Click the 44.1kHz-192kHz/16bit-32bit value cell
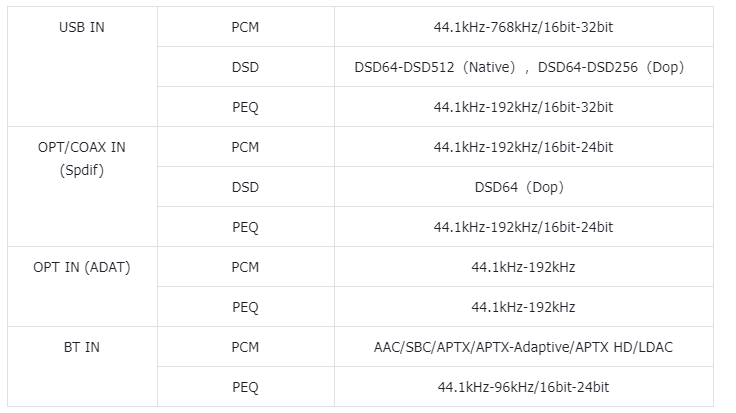736x413 pixels. 523,107
